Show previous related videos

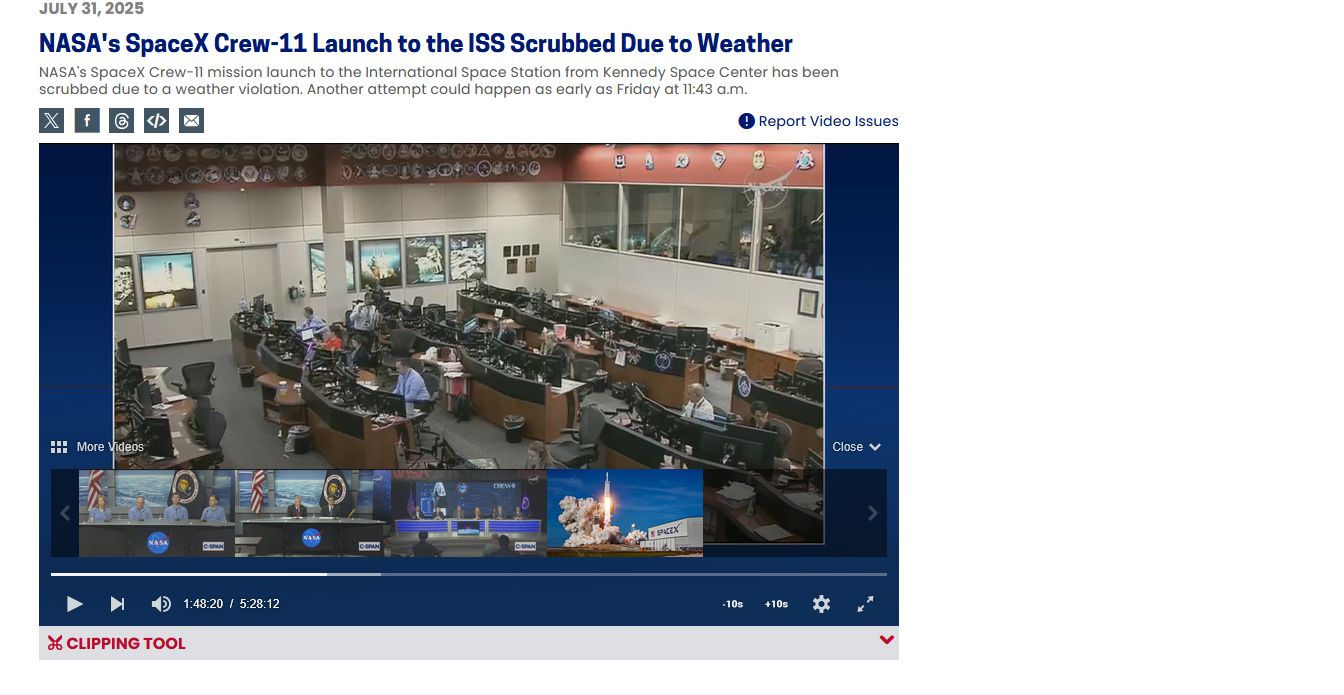point(65,513)
